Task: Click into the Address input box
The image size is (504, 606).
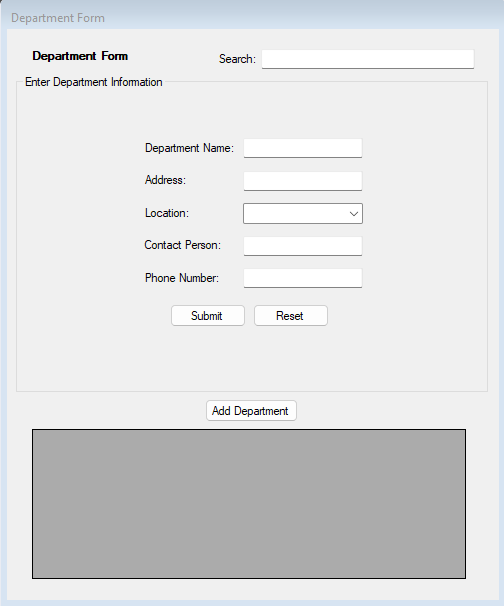Action: tap(303, 181)
